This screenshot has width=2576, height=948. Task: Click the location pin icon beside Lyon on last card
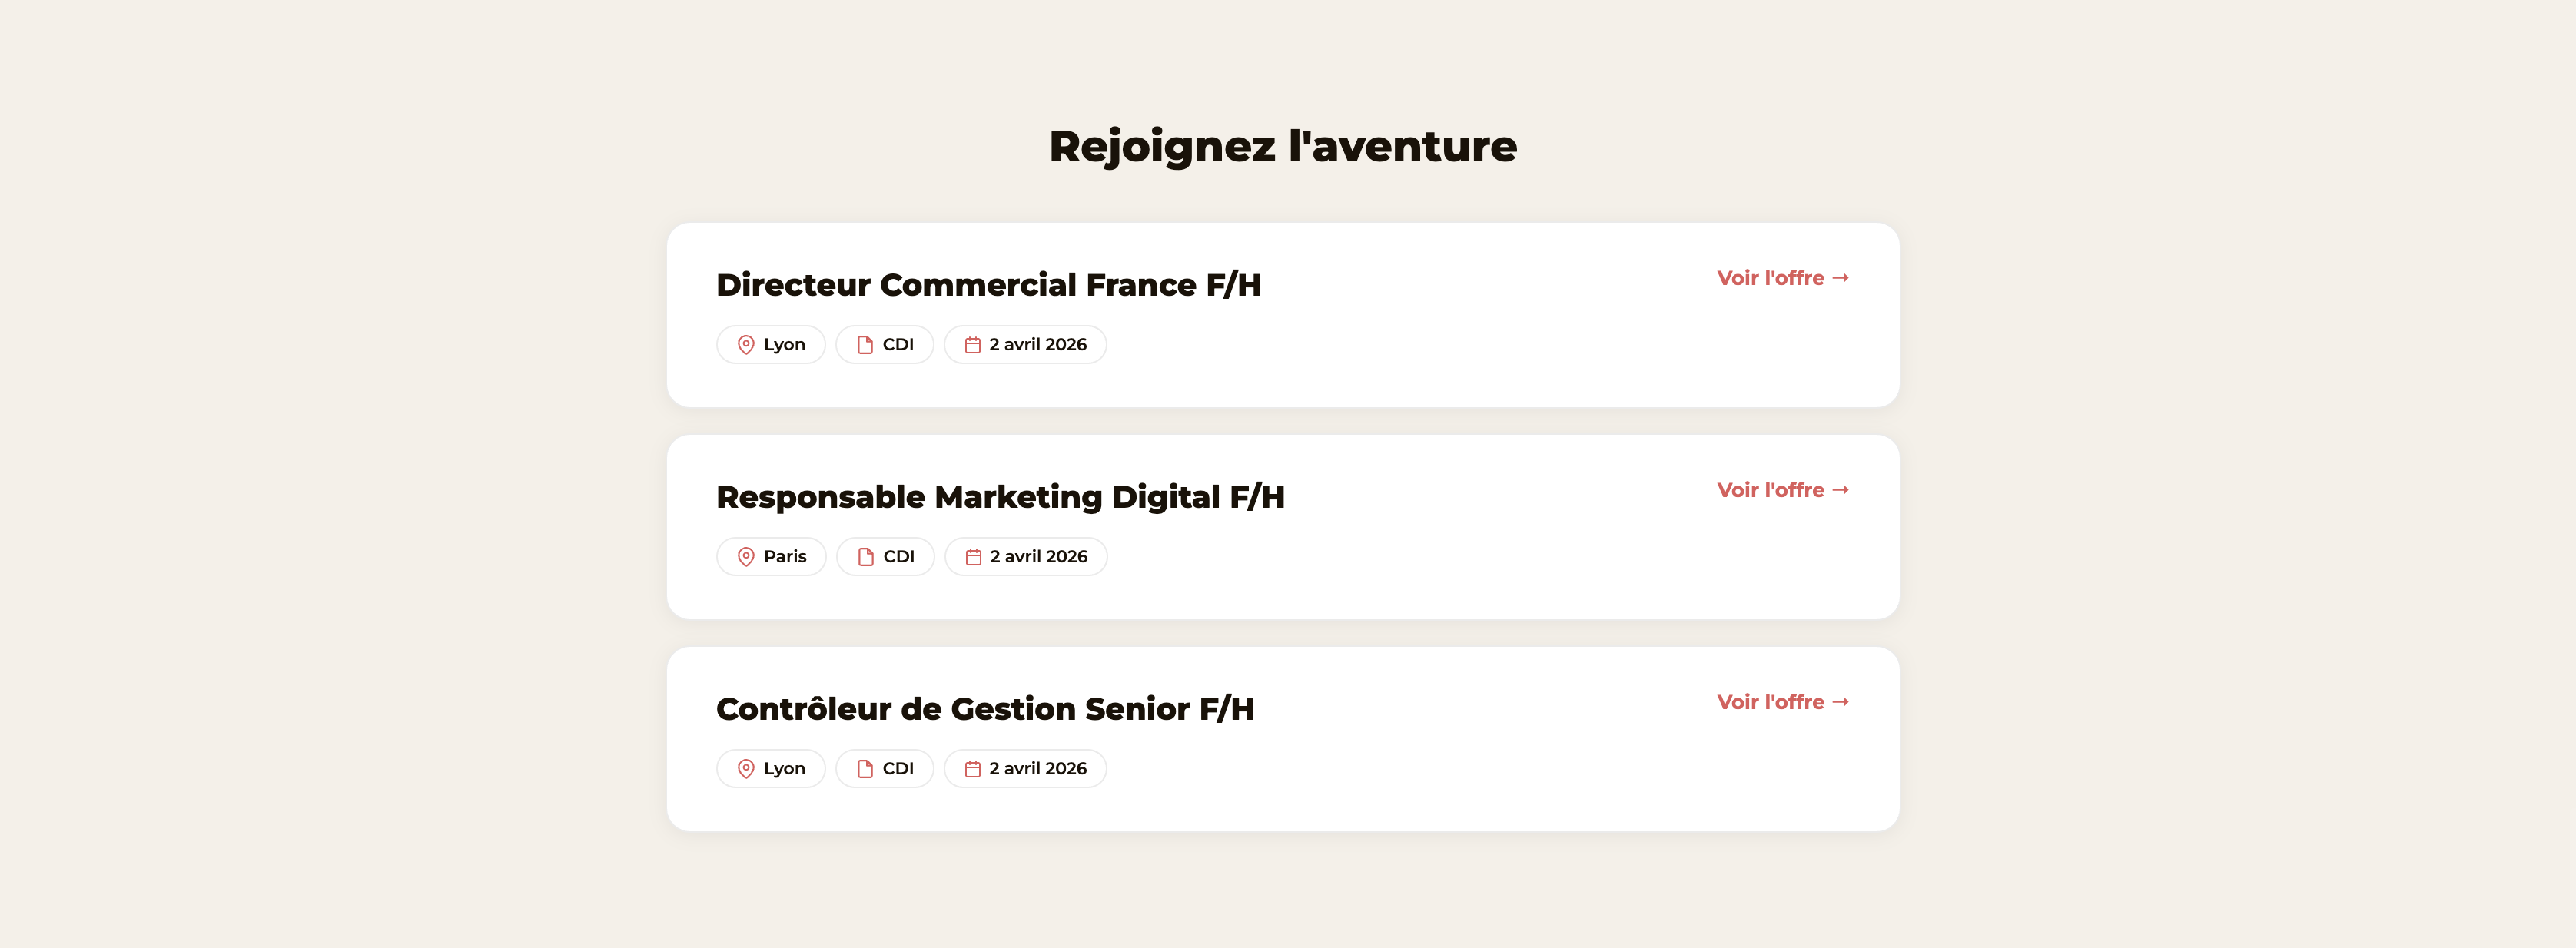coord(745,768)
